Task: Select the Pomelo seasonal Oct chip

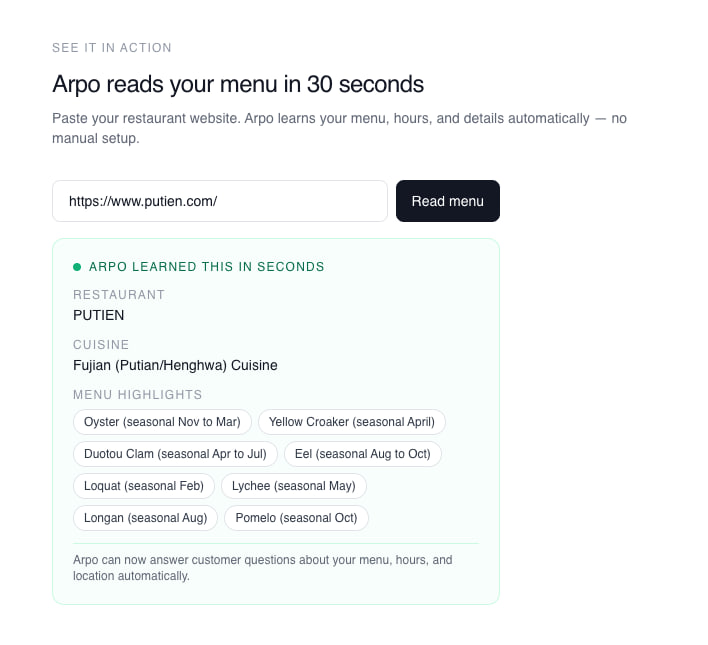Action: (x=296, y=518)
